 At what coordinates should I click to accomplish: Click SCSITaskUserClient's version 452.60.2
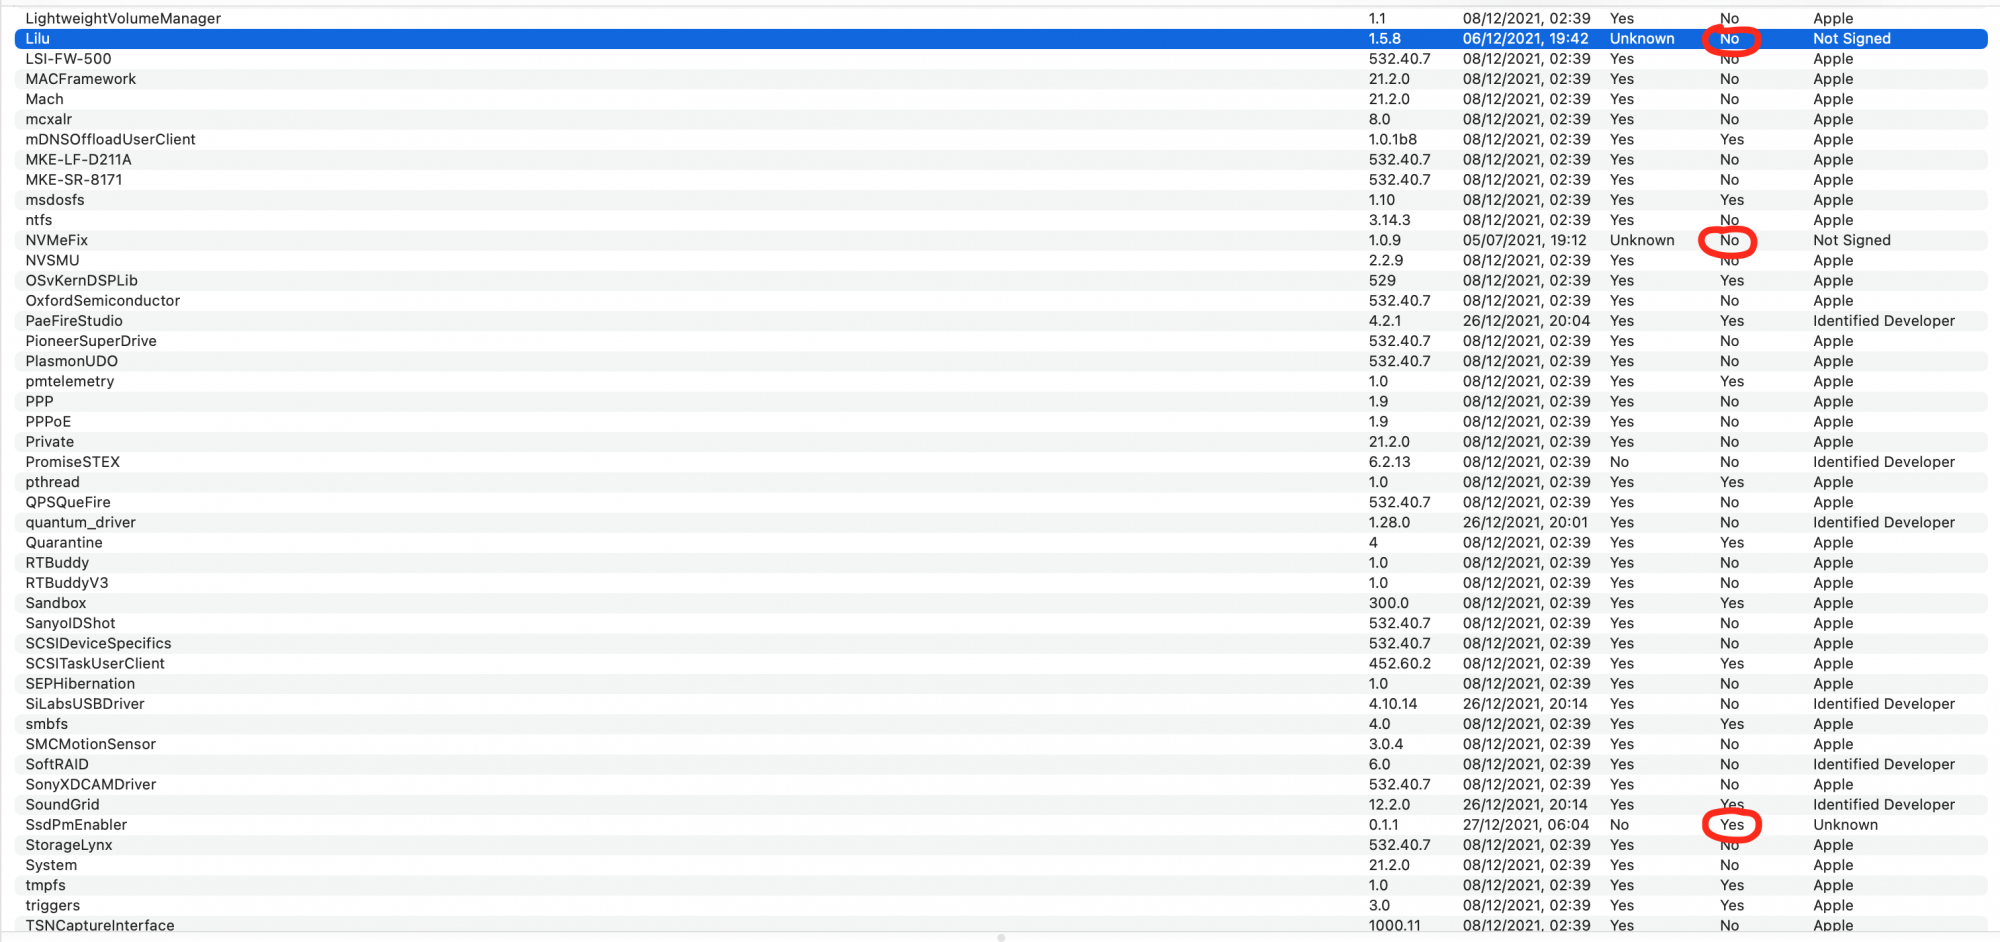[1400, 664]
